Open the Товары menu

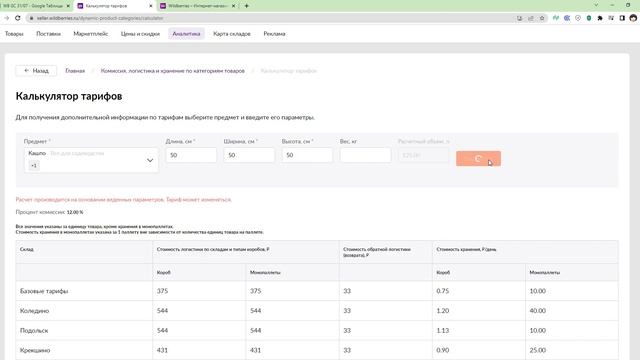[x=14, y=34]
